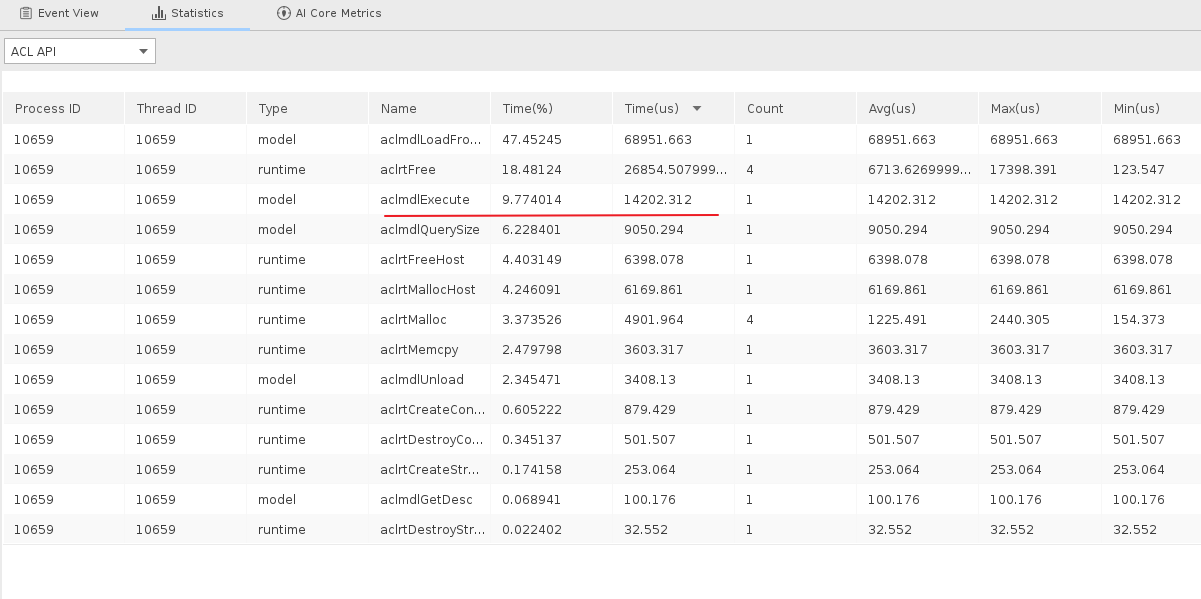Viewport: 1201px width, 599px height.
Task: Click the 1225.491 average value
Action: click(x=897, y=320)
